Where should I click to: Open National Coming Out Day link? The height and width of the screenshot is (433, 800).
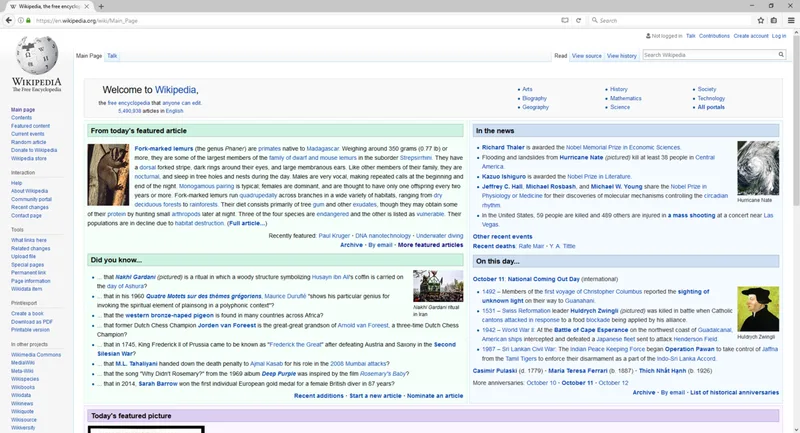(x=543, y=279)
